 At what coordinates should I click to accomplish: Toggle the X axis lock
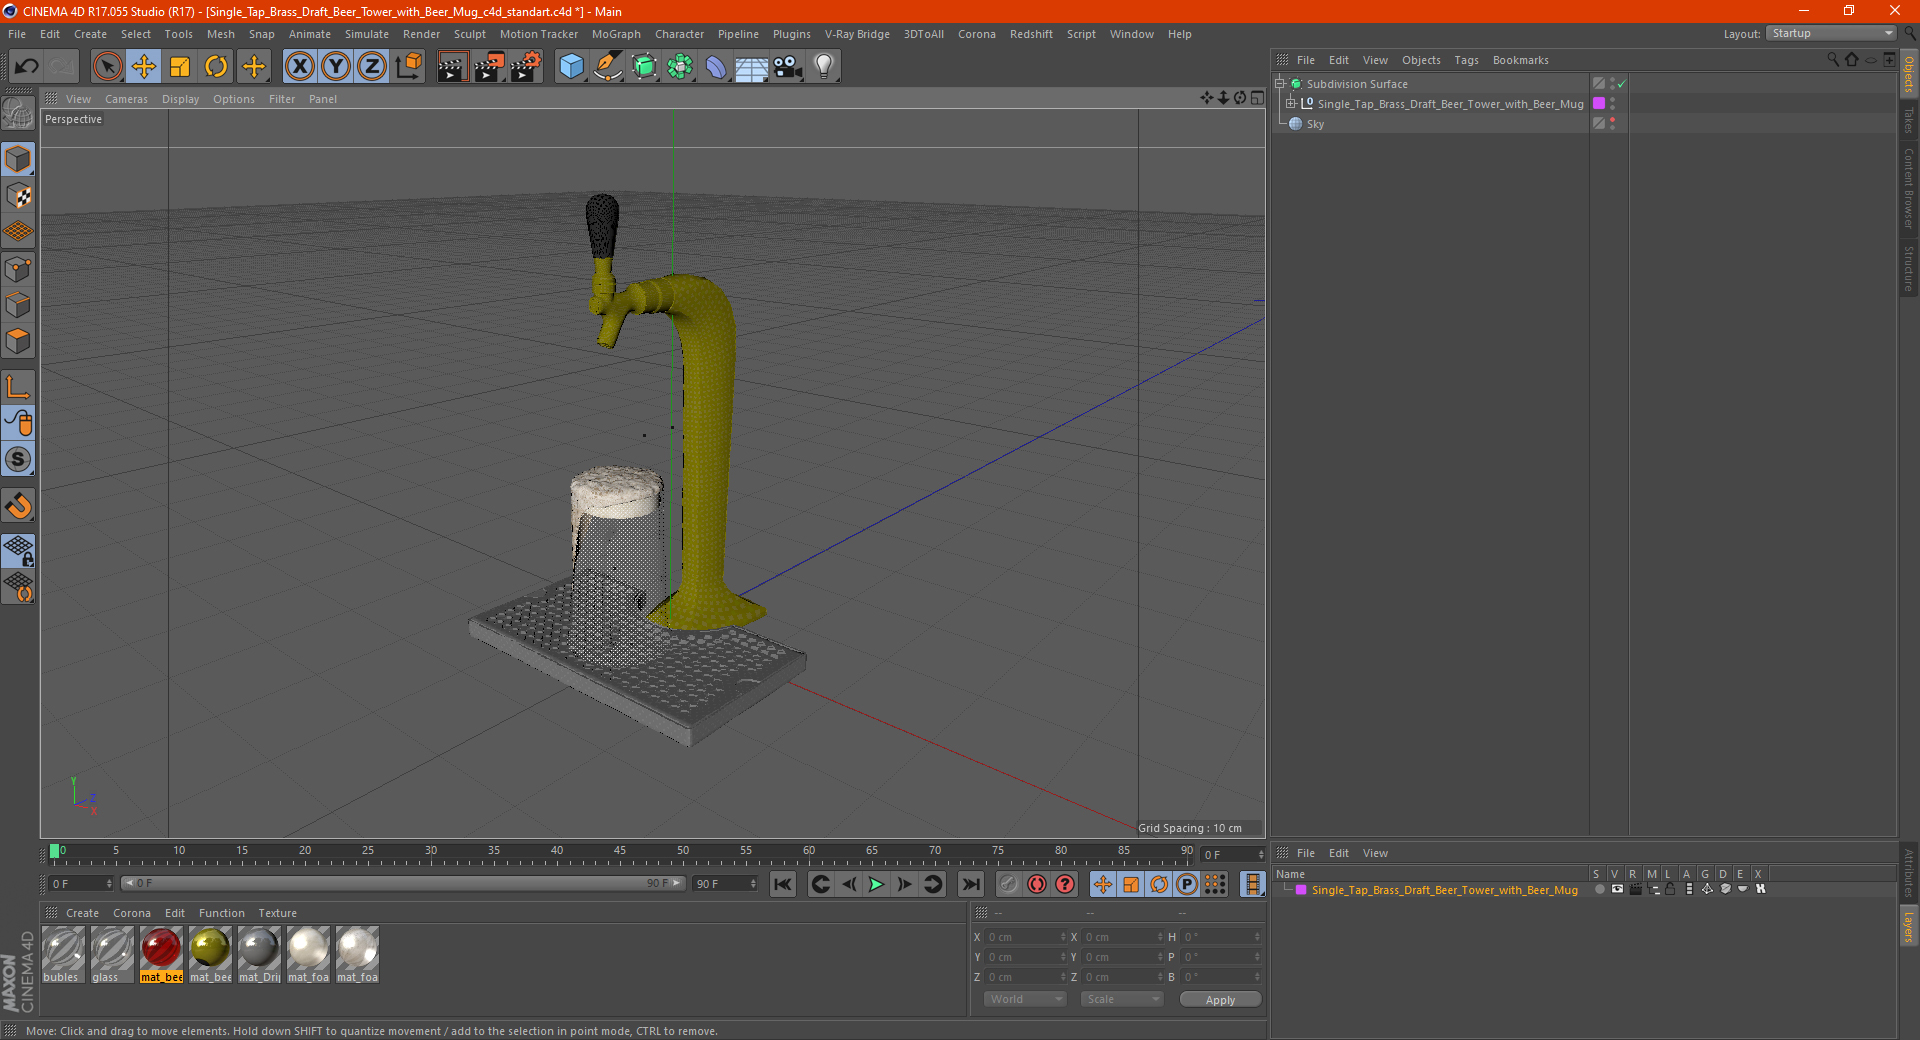pos(299,67)
